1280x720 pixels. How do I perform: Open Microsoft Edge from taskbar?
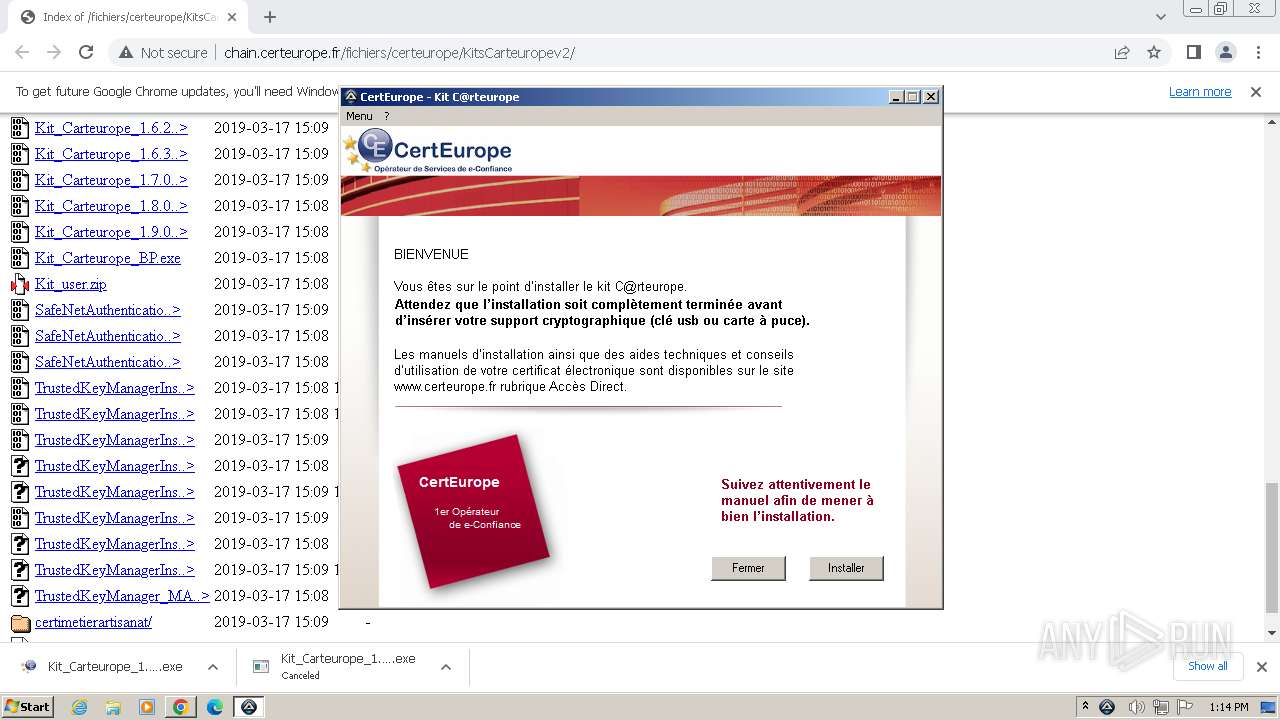click(215, 707)
